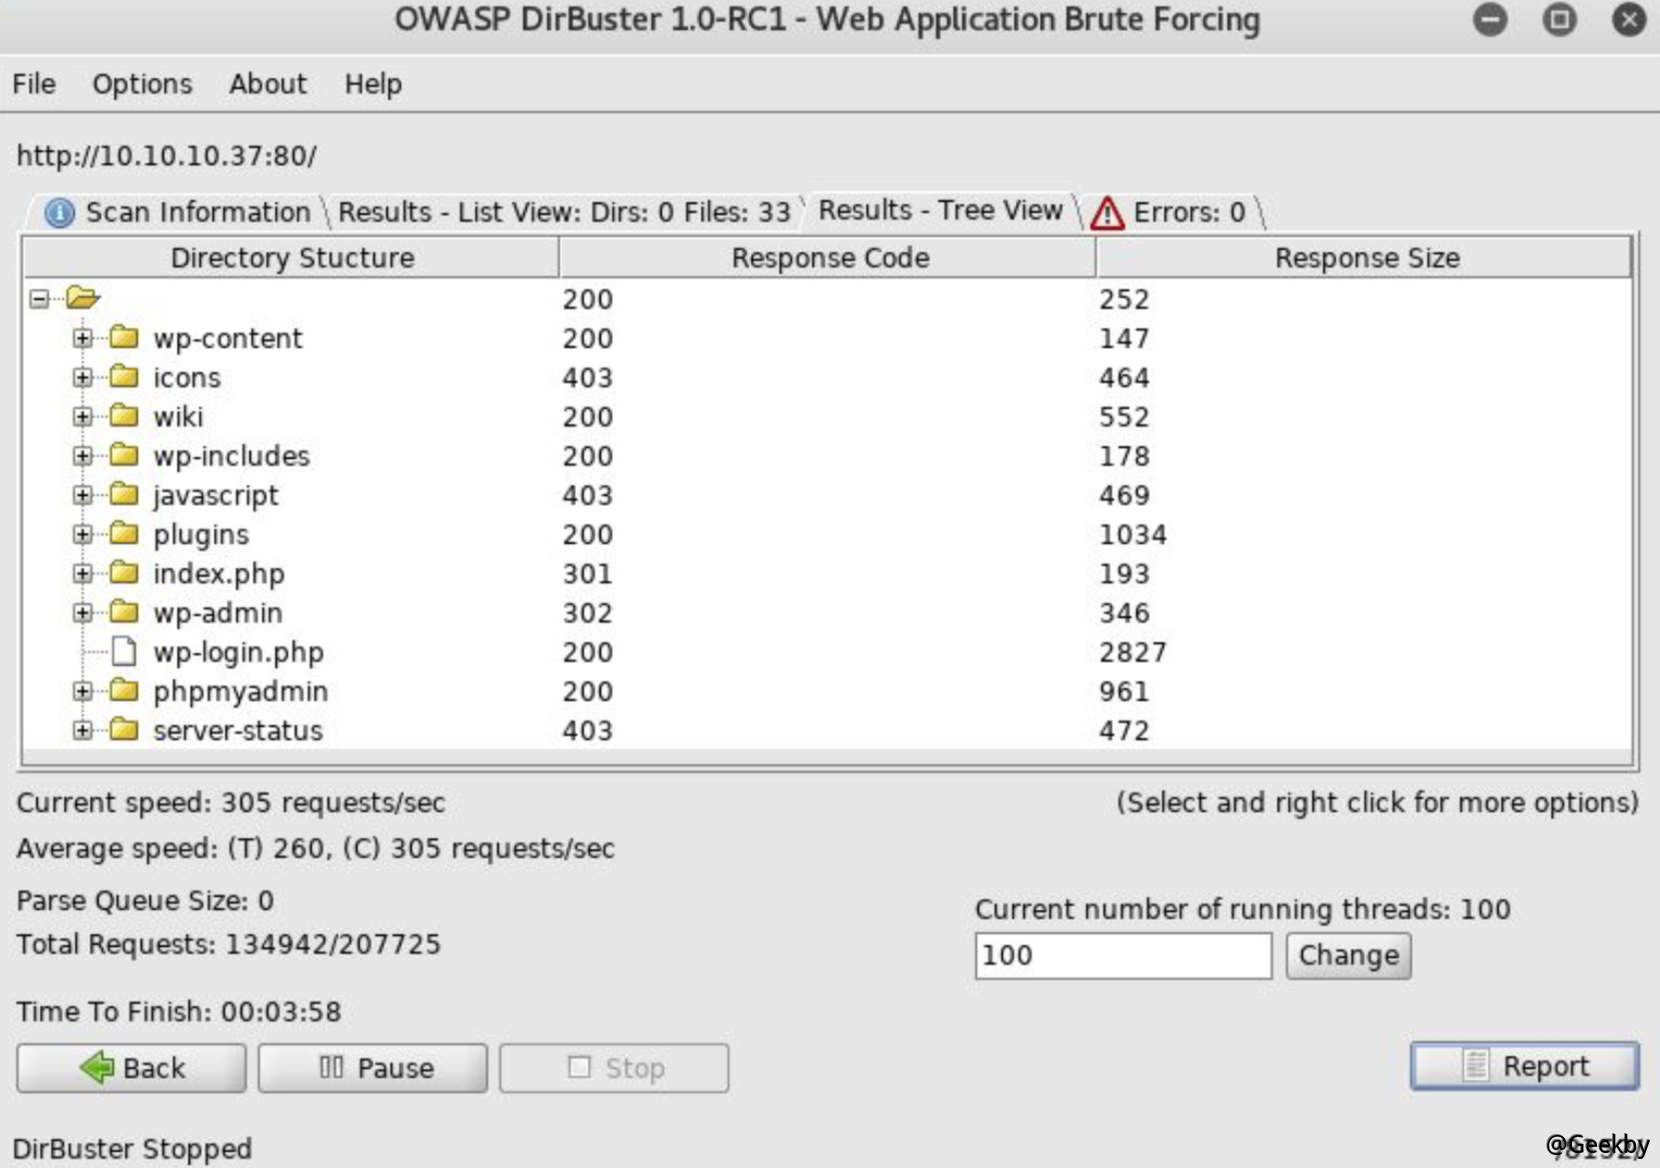Screen dimensions: 1660x1168
Task: Click the wp-content folder icon
Action: [x=124, y=337]
